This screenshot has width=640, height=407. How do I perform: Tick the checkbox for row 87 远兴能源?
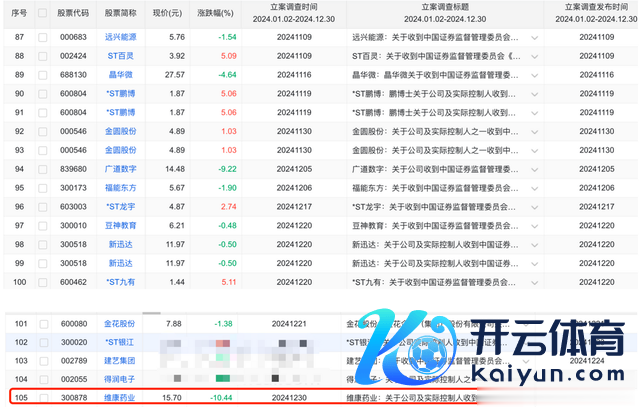tap(43, 36)
